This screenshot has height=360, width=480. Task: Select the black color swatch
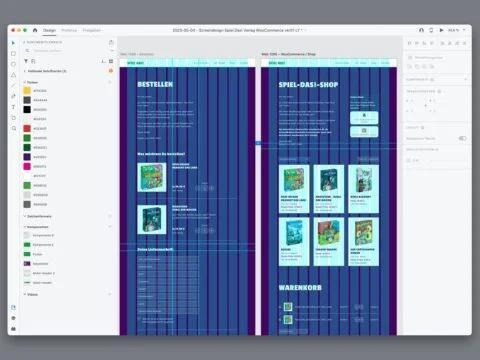(x=27, y=109)
